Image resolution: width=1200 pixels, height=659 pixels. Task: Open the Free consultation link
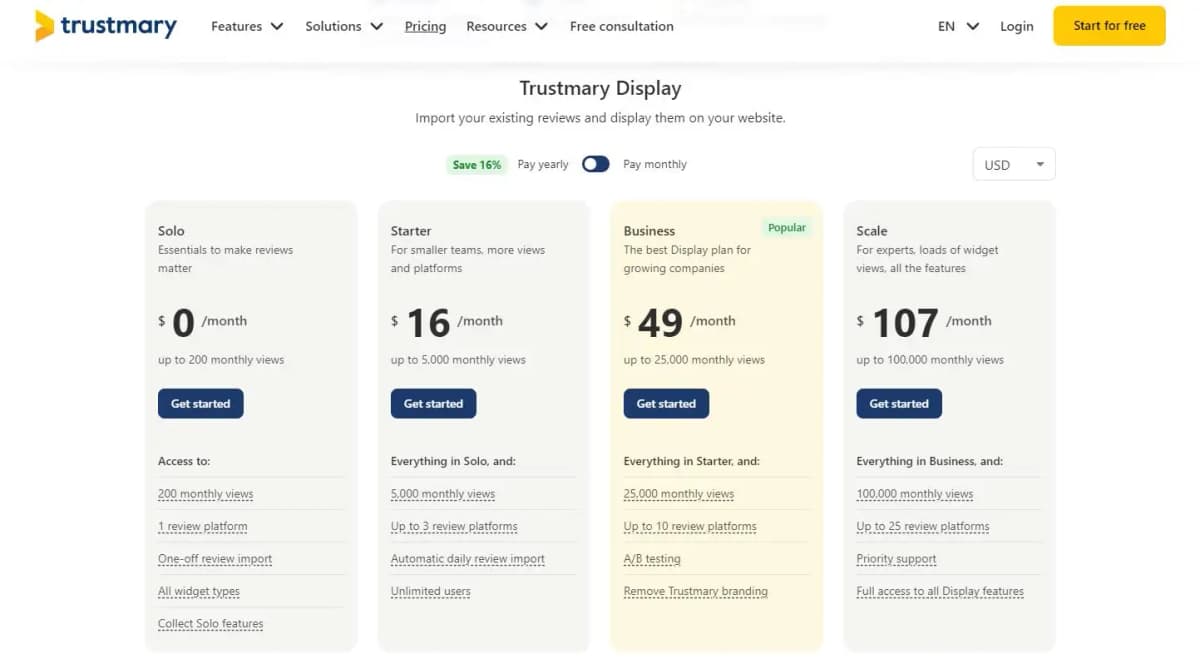(x=621, y=26)
